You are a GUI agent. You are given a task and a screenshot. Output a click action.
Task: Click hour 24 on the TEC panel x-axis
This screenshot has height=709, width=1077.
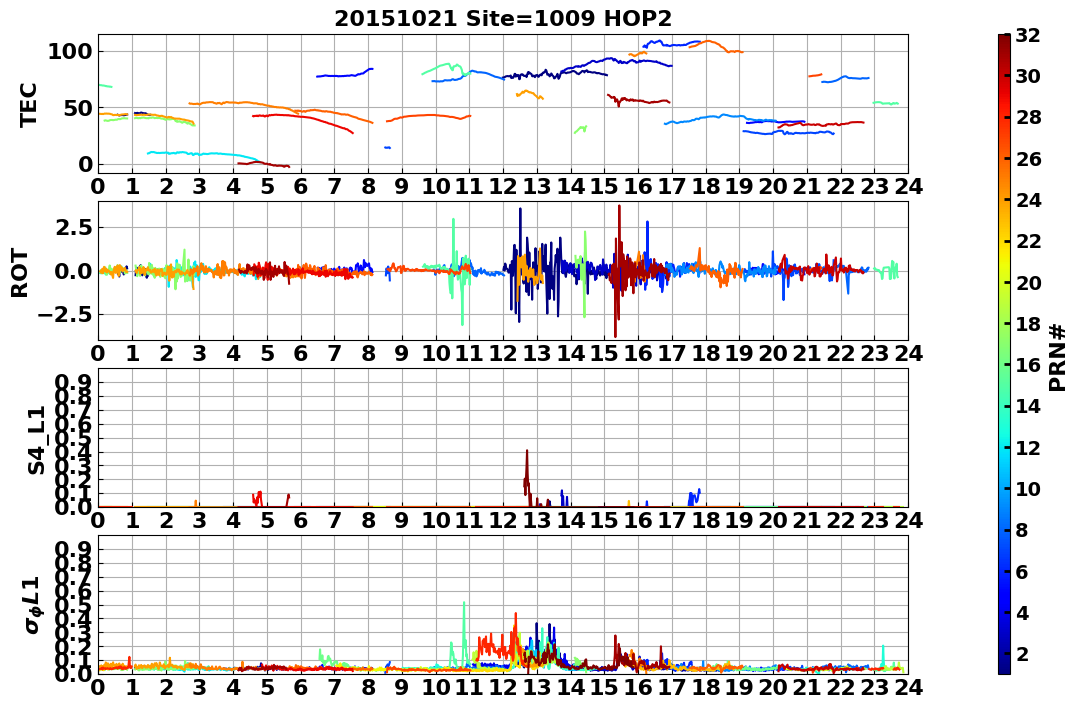[x=908, y=186]
